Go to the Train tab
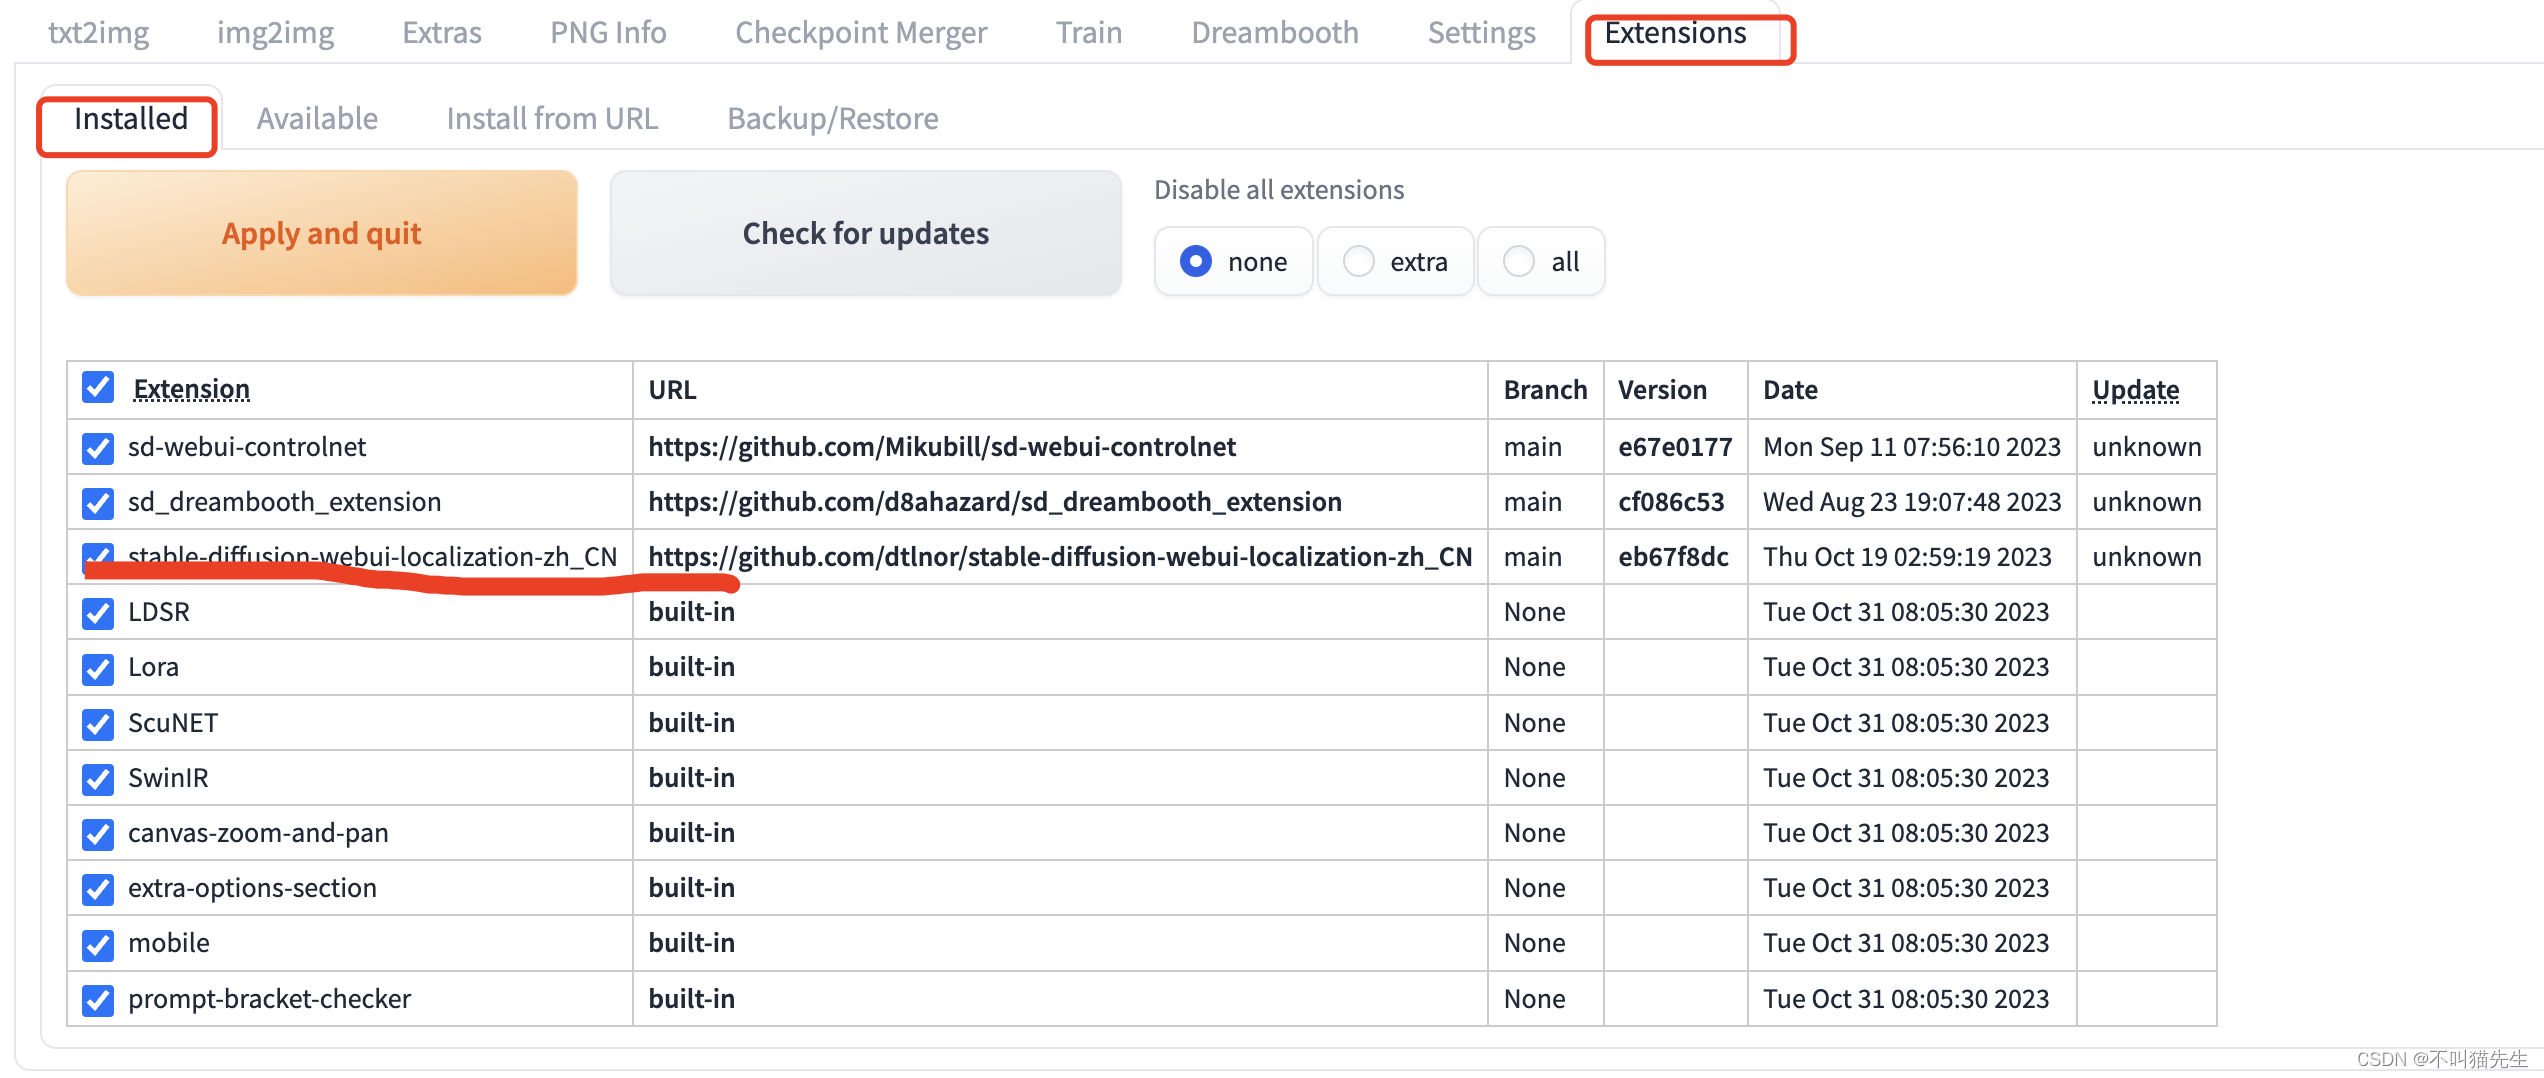2544x1078 pixels. coord(1089,33)
